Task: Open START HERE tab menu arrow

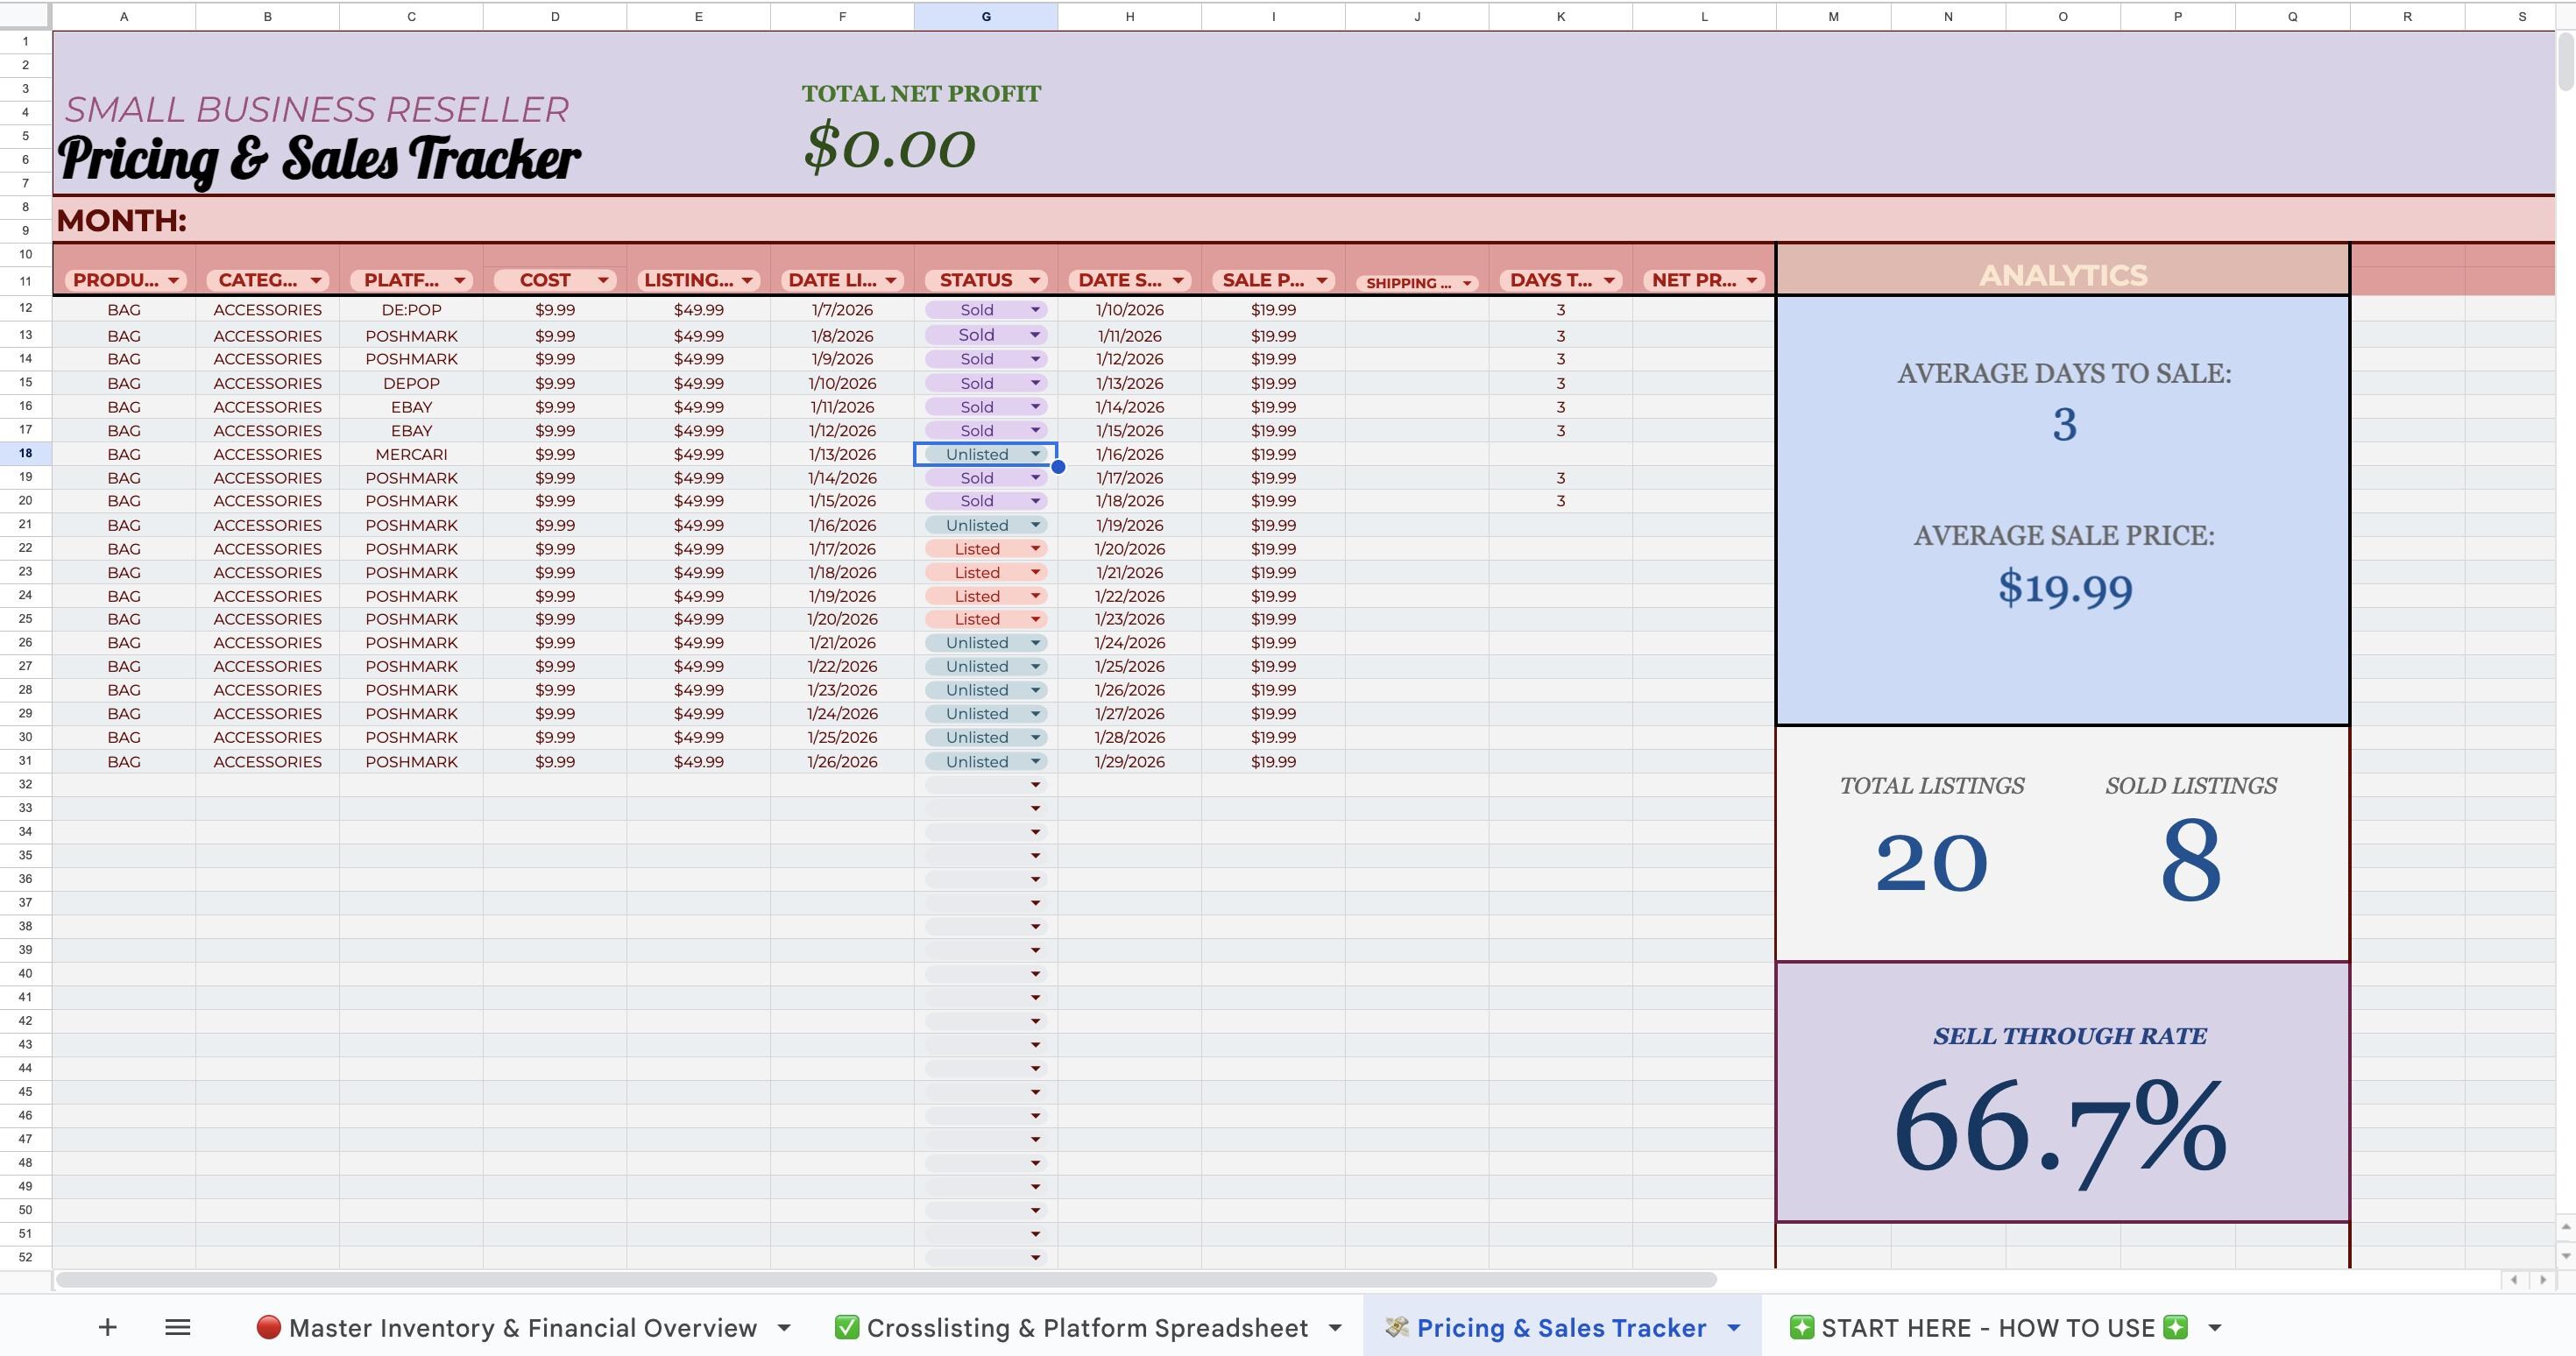Action: [2215, 1328]
